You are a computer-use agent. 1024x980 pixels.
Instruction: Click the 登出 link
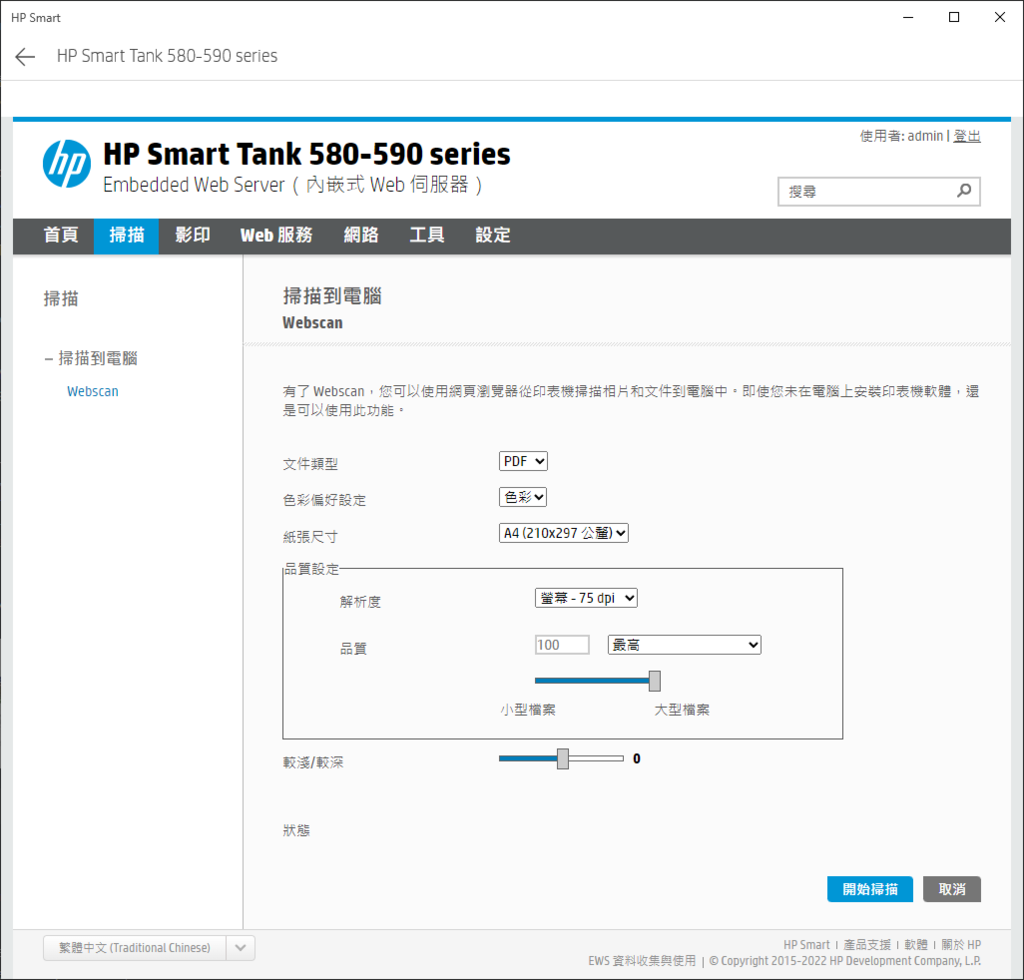coord(967,136)
